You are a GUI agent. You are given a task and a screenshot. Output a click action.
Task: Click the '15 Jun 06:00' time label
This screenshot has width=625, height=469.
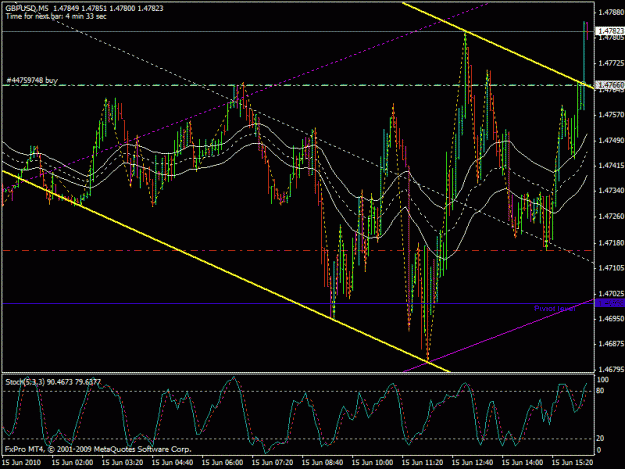pos(222,462)
